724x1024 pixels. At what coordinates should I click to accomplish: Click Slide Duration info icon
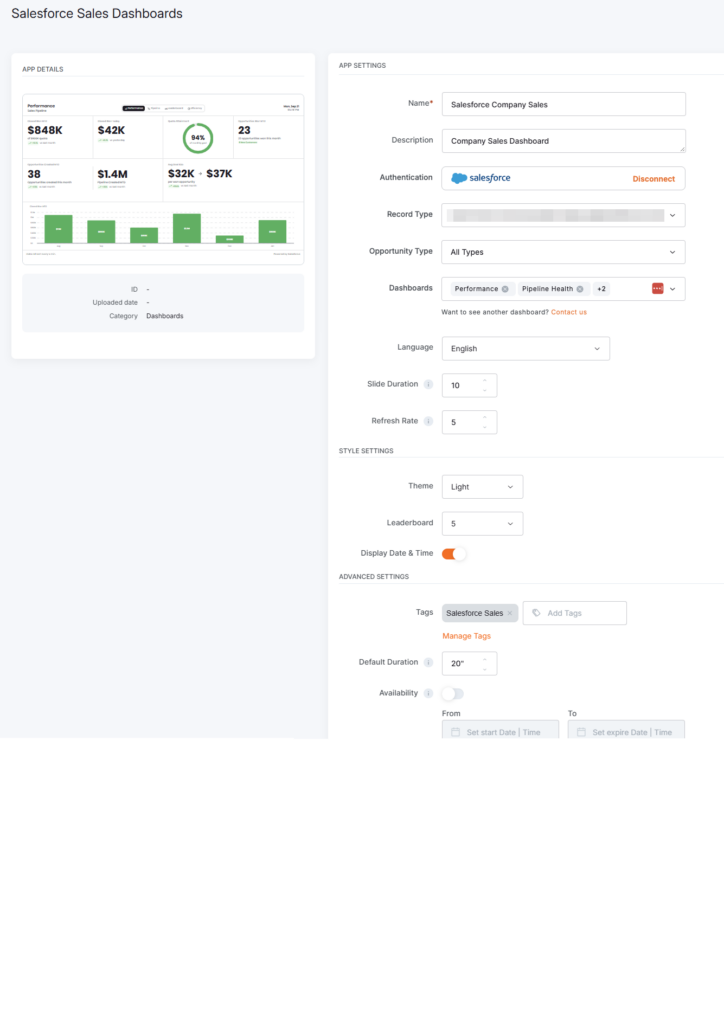(428, 385)
